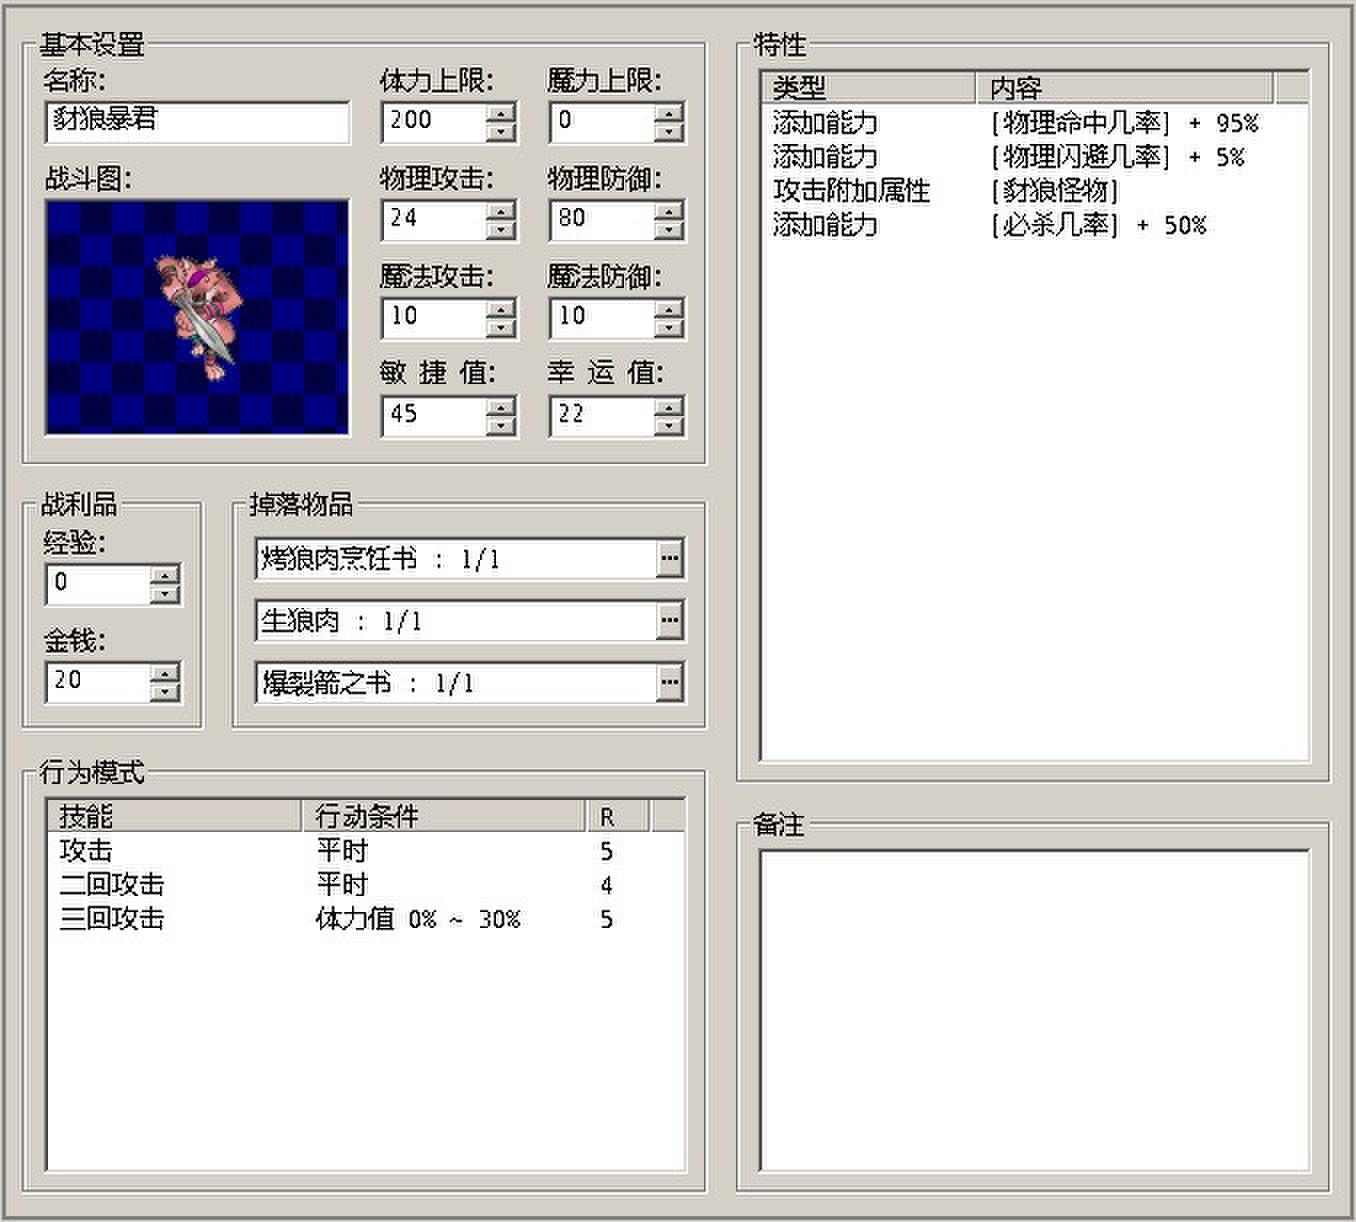
Task: Click the 金钱 value field showing 20
Action: click(x=99, y=681)
